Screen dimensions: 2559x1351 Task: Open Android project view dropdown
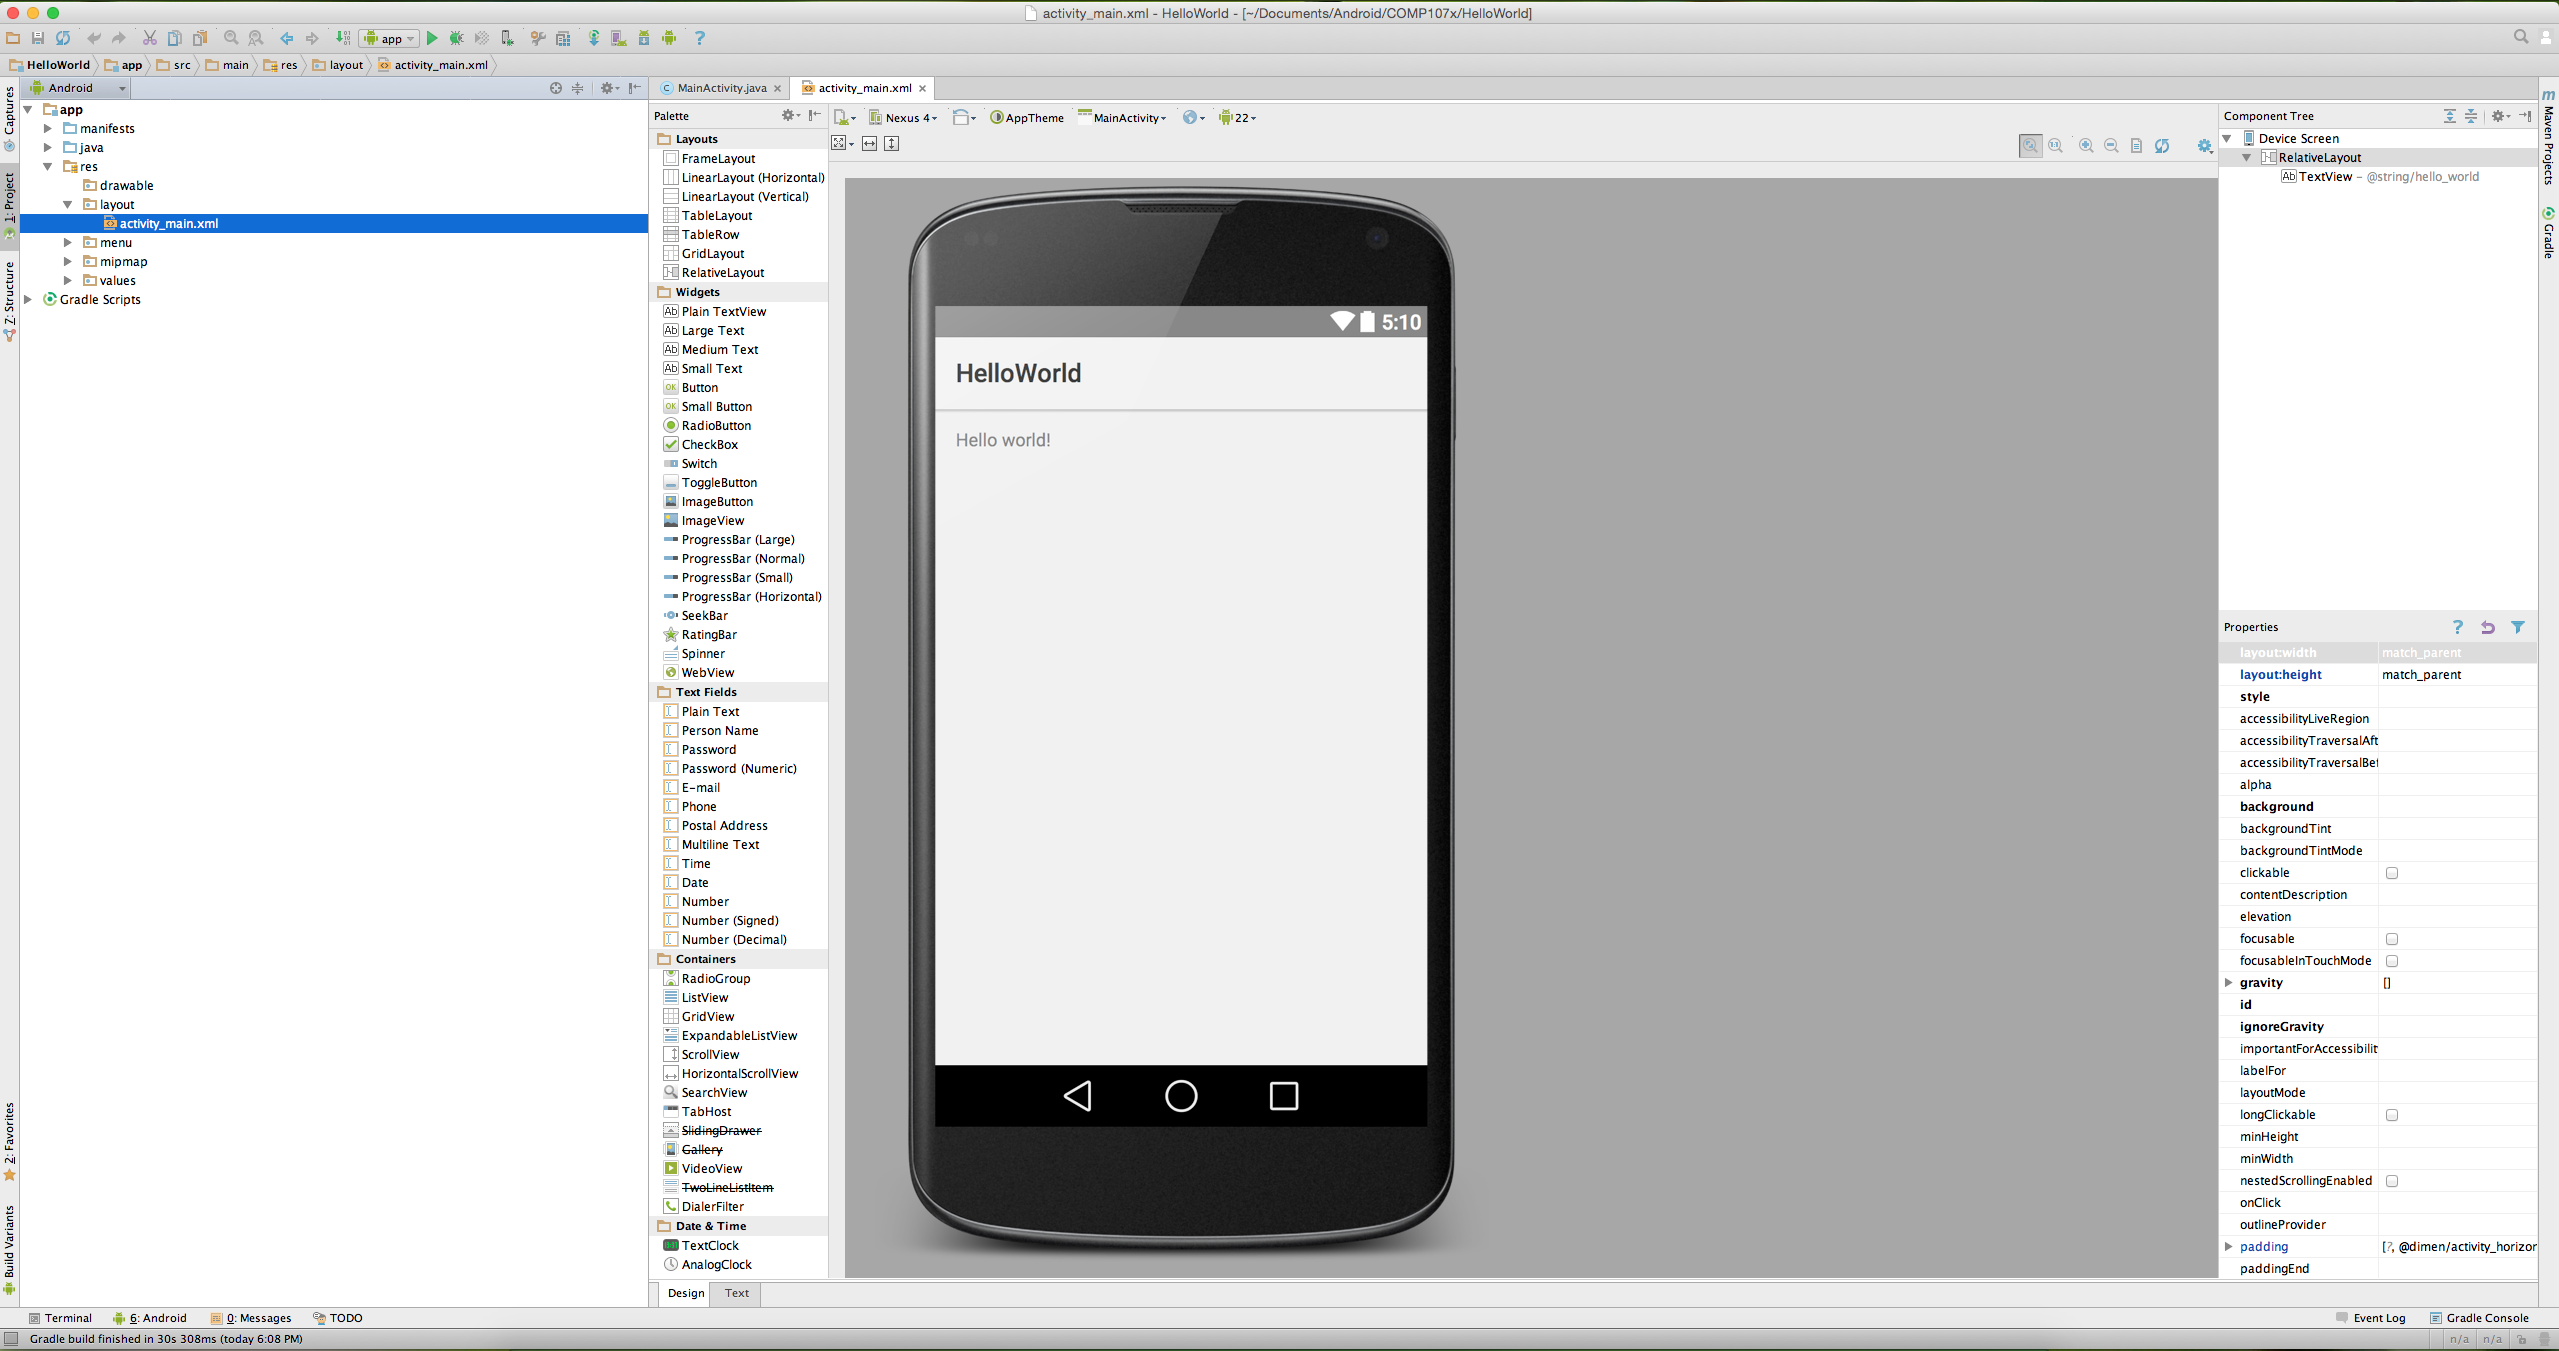point(78,88)
